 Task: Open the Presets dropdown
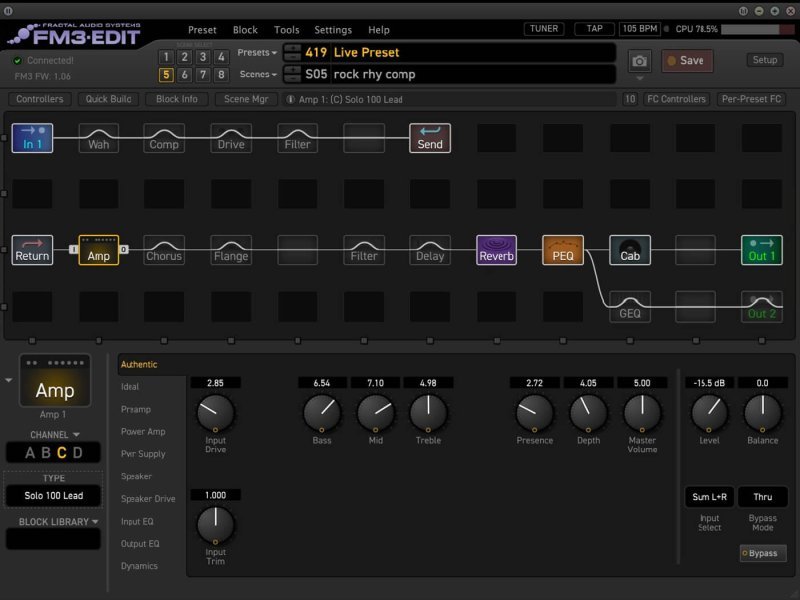(x=256, y=52)
